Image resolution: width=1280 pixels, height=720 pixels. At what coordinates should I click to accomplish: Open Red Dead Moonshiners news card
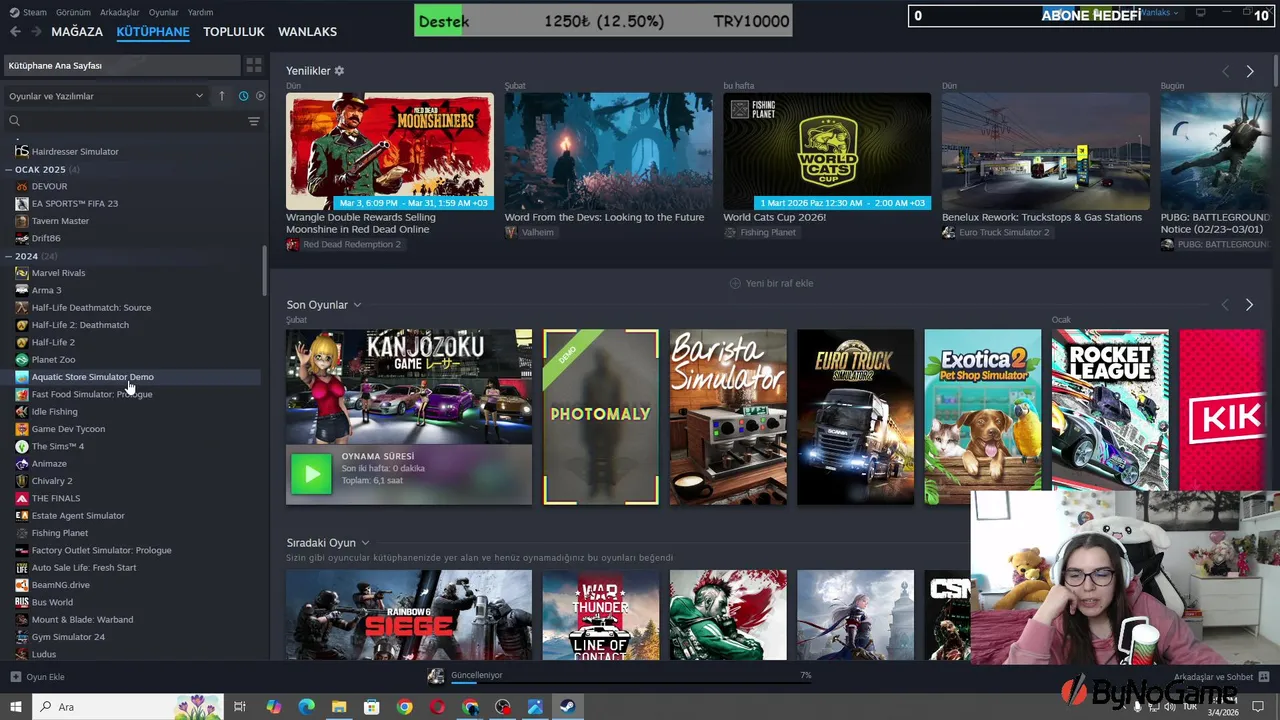pos(390,151)
